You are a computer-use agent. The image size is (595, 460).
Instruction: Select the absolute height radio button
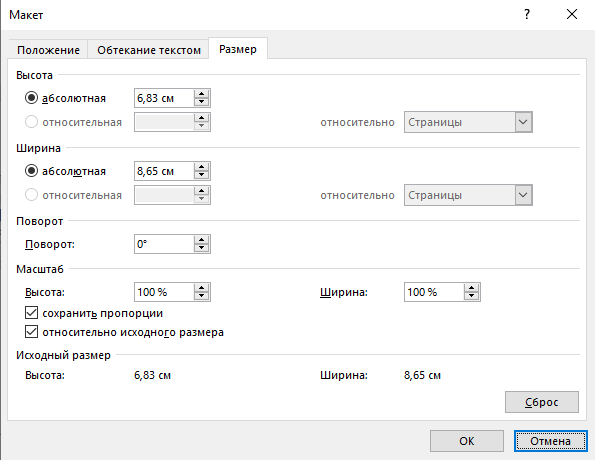(x=31, y=98)
